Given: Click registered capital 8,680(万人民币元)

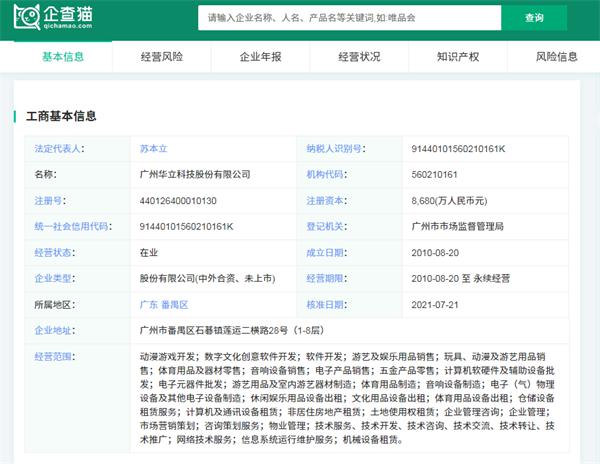Looking at the screenshot, I should tap(450, 200).
